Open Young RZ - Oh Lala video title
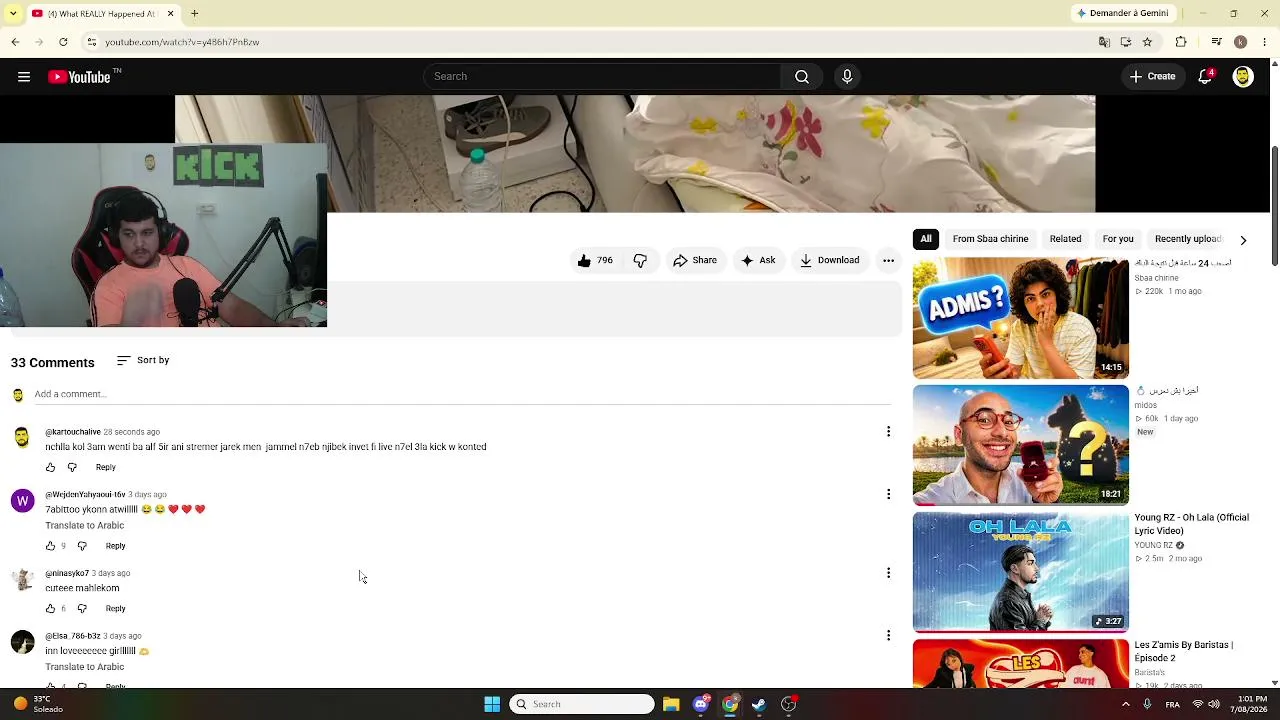 pos(1192,524)
